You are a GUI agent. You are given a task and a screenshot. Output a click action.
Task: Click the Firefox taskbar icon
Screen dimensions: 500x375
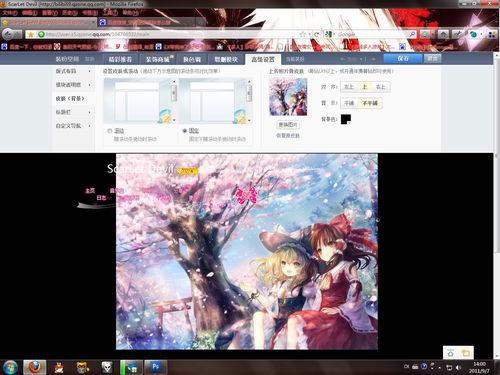(35, 367)
